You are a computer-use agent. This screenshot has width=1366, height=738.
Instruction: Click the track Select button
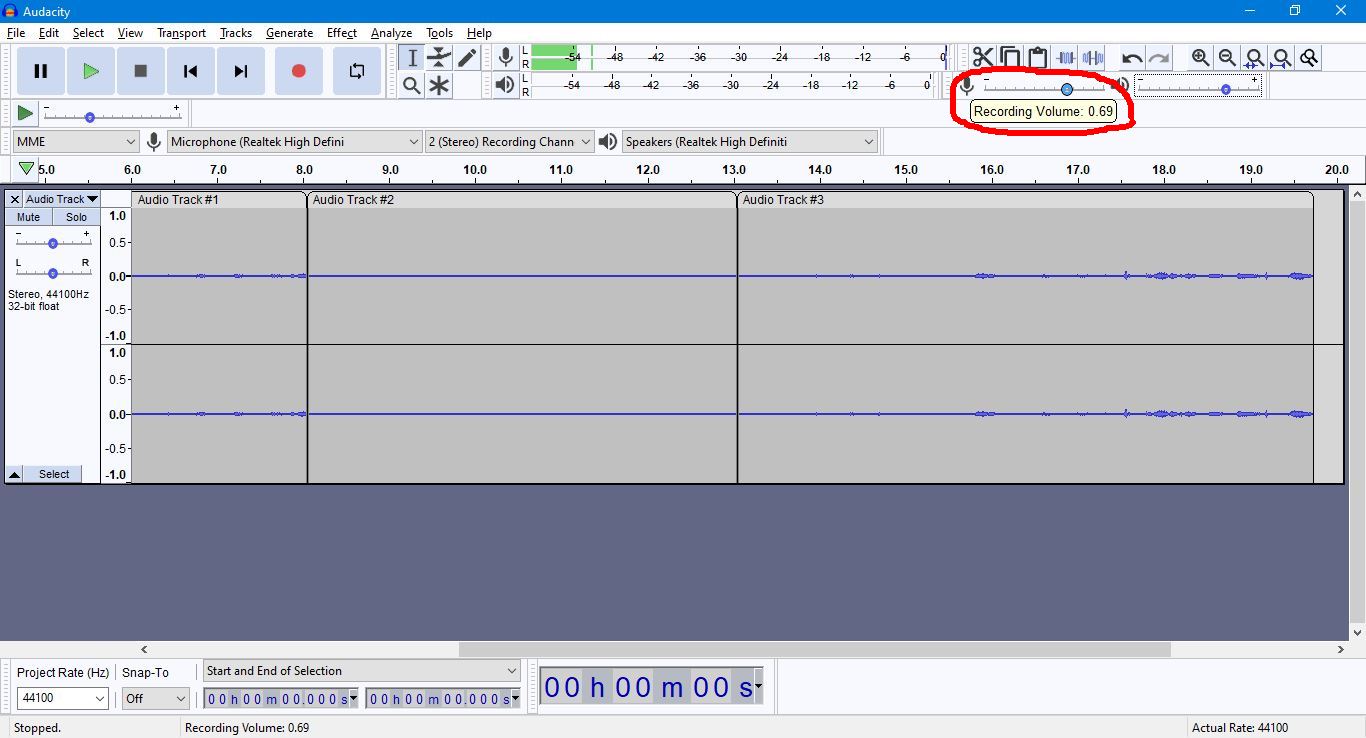(55, 474)
